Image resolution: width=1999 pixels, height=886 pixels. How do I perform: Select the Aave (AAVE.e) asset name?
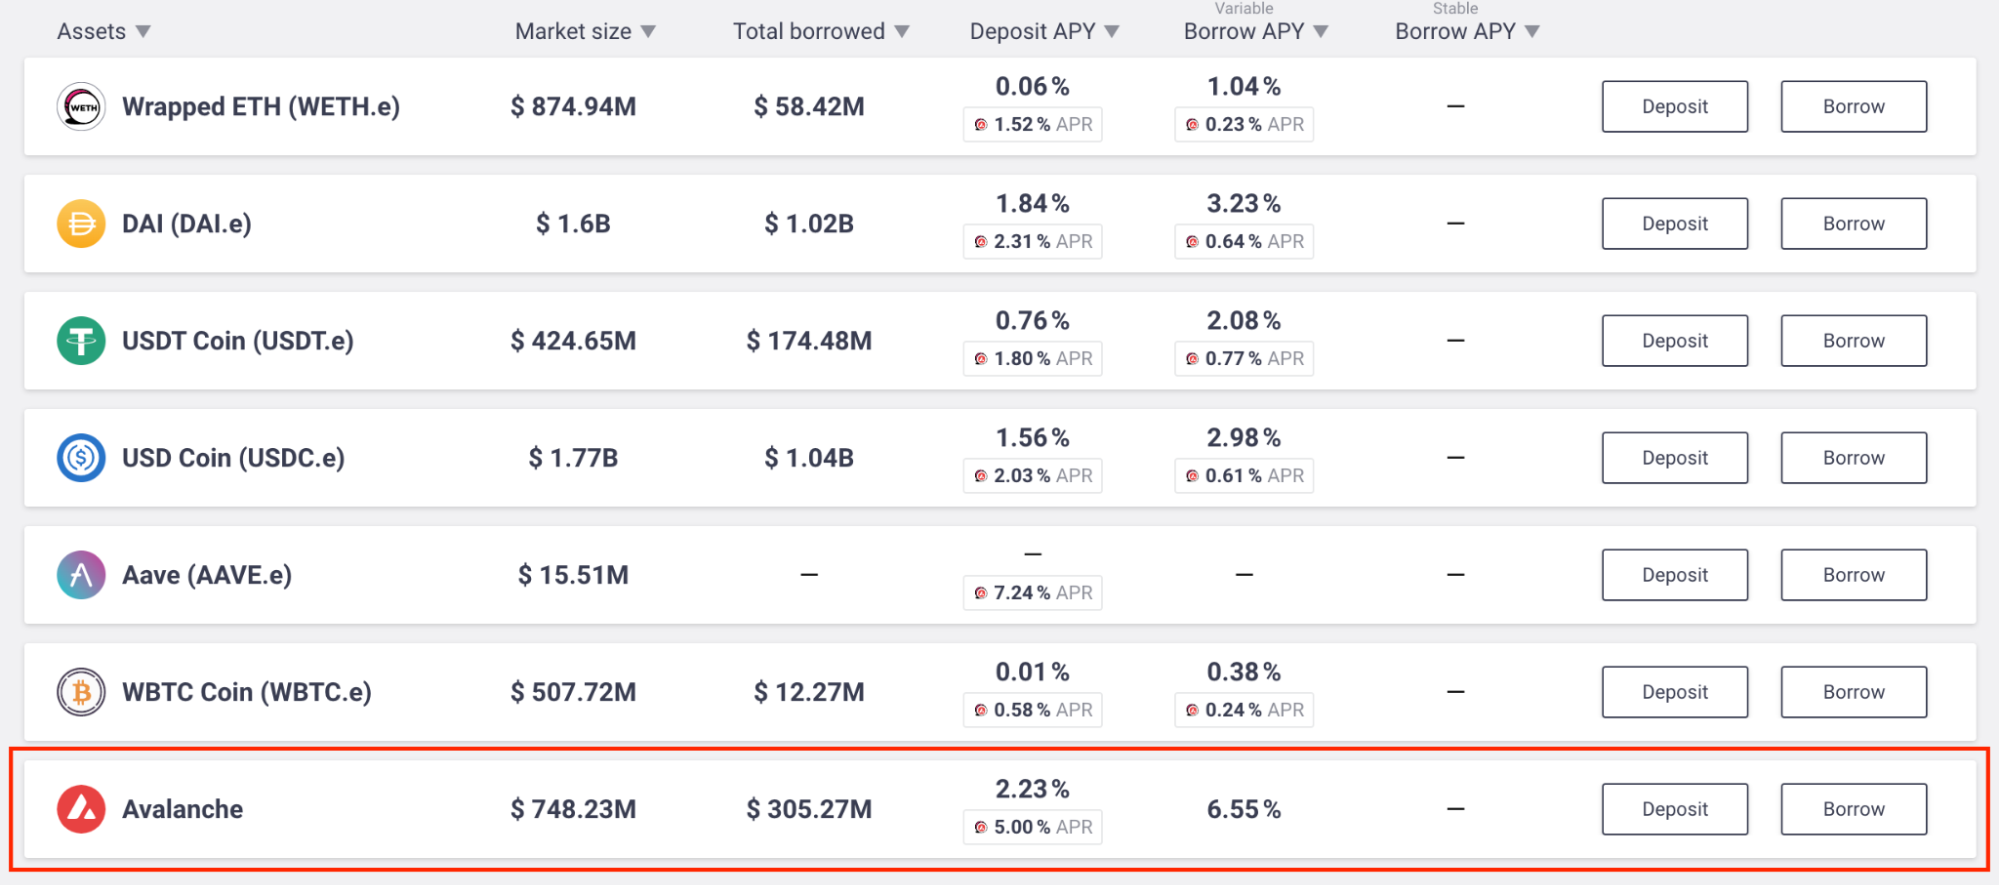207,574
